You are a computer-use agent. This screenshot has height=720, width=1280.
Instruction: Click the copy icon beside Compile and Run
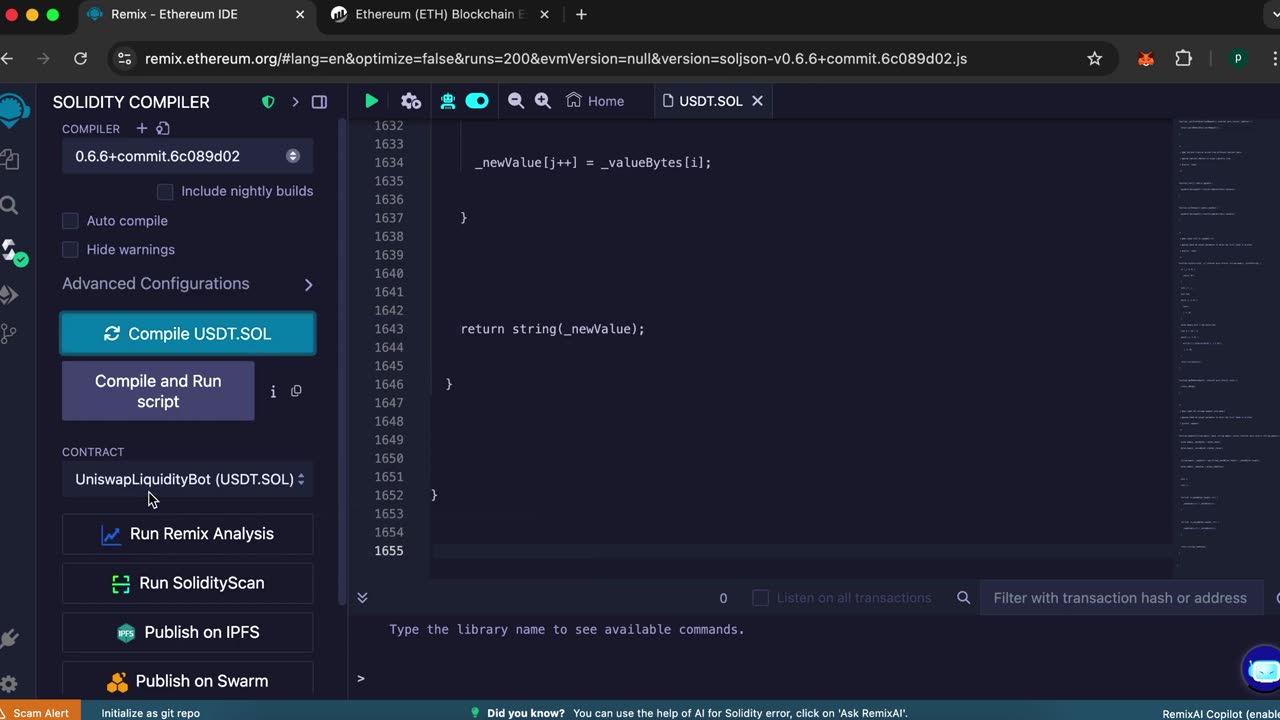(x=296, y=391)
